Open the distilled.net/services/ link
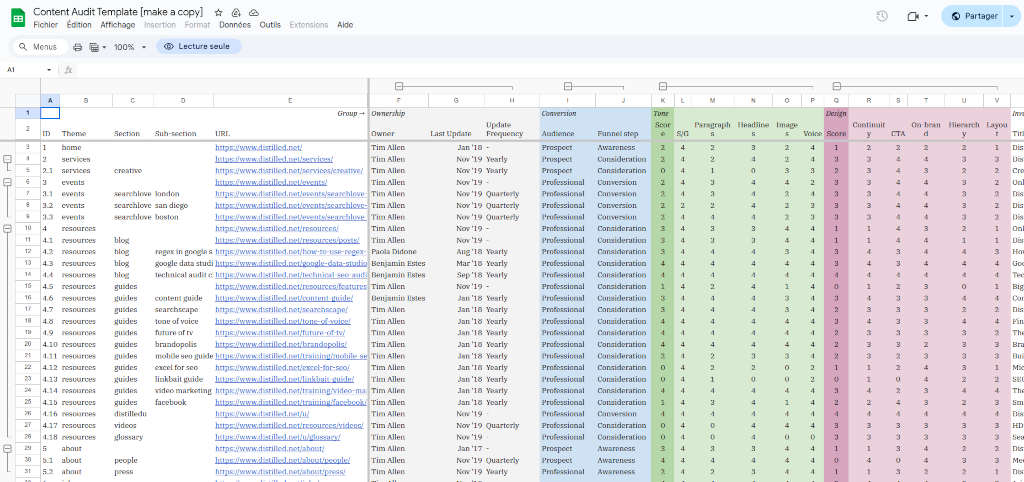This screenshot has width=1024, height=482. click(274, 159)
